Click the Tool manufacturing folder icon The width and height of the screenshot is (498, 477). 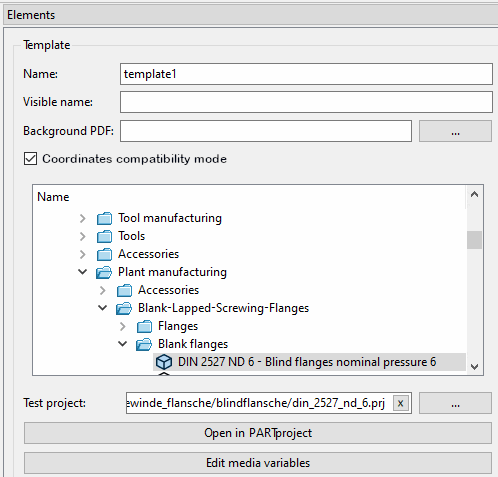pyautogui.click(x=104, y=218)
